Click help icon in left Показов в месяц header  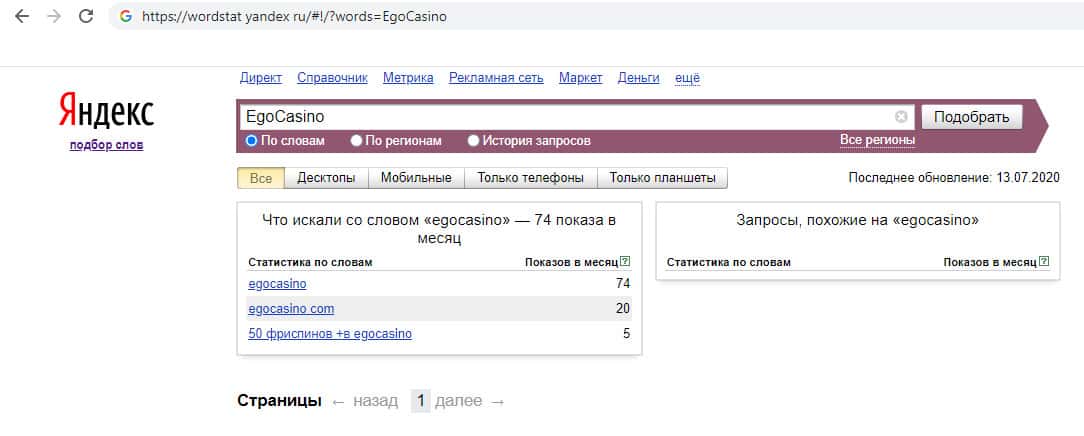coord(625,261)
